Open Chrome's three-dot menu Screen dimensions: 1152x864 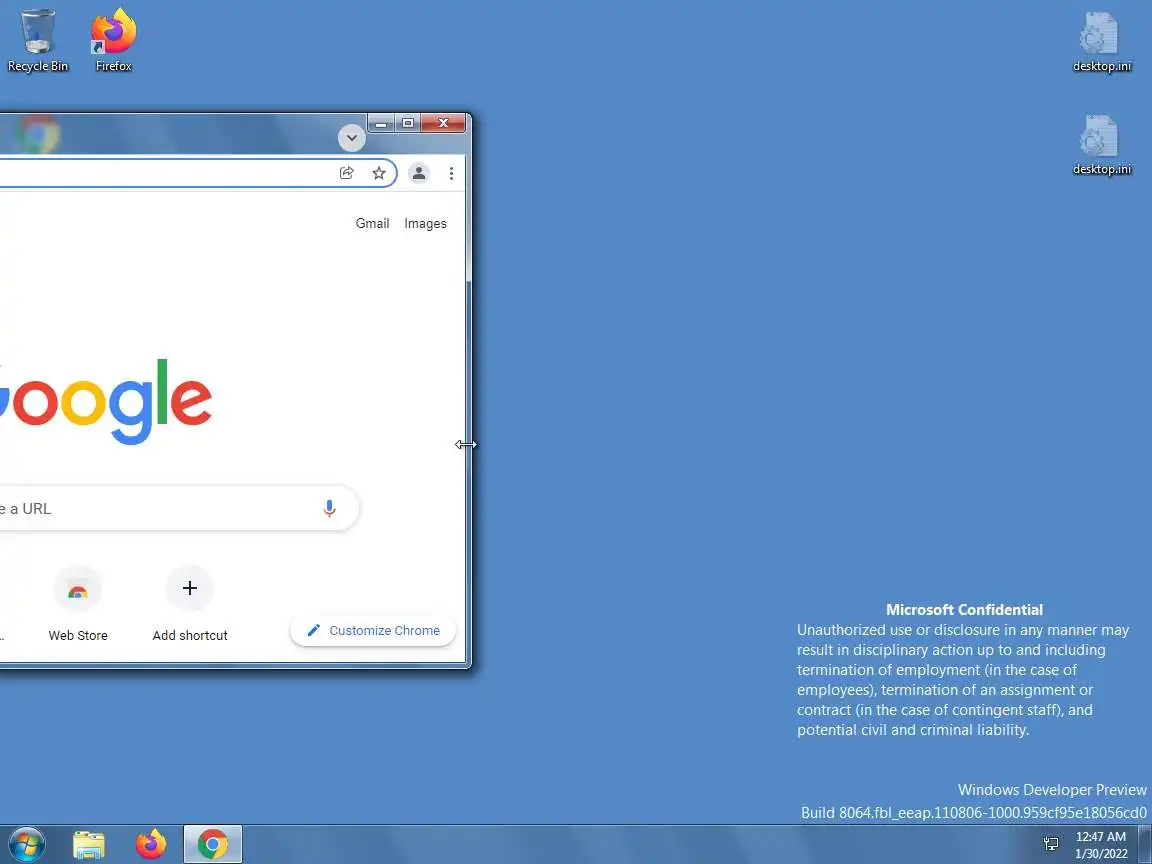click(x=451, y=173)
